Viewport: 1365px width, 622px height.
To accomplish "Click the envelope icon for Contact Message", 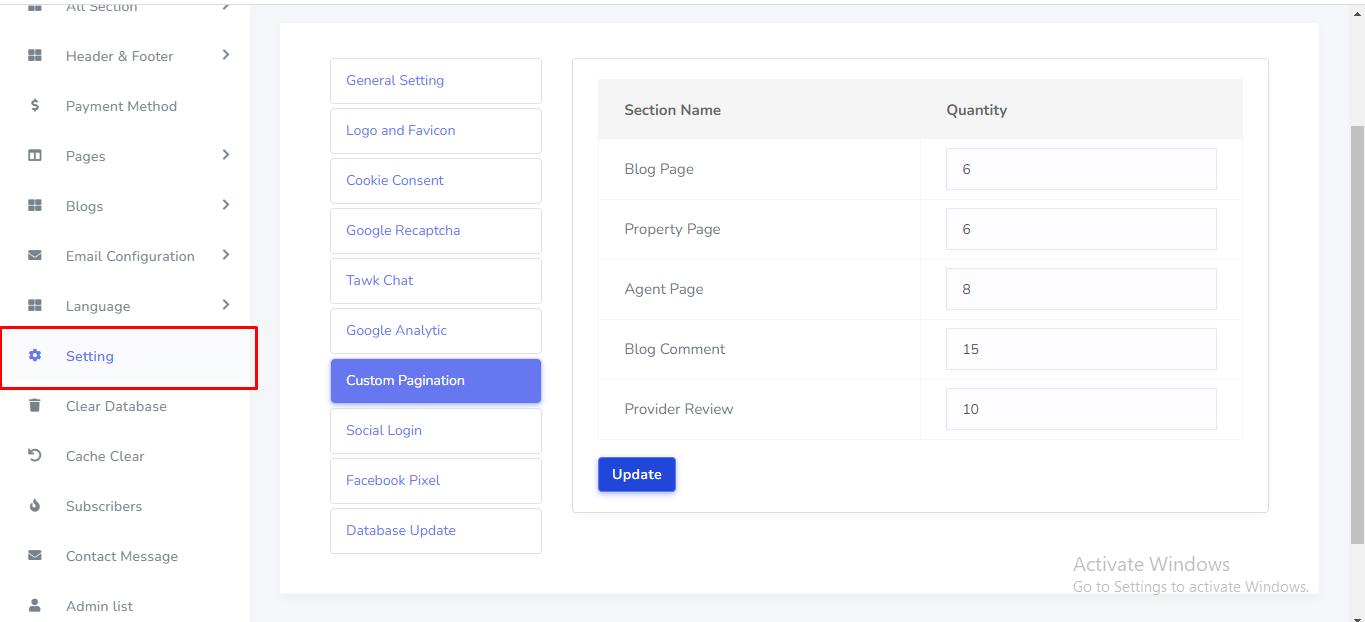I will pos(35,556).
